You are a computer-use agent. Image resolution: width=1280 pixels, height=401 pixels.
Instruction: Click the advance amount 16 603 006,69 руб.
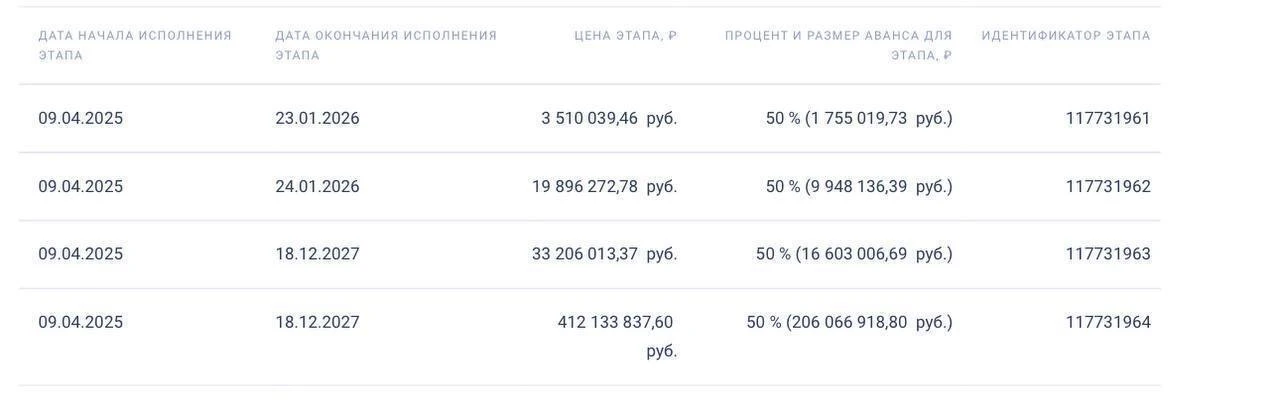(x=853, y=254)
